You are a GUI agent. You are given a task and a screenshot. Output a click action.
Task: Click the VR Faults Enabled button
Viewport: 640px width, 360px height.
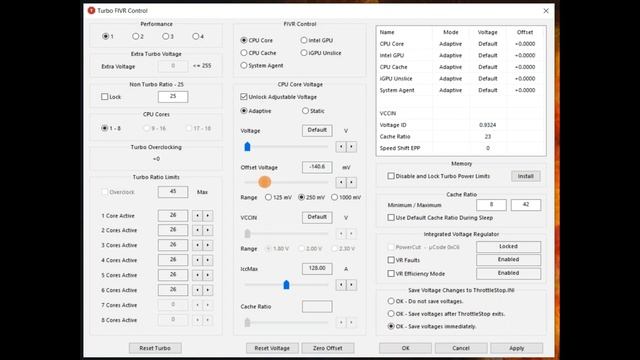(509, 260)
